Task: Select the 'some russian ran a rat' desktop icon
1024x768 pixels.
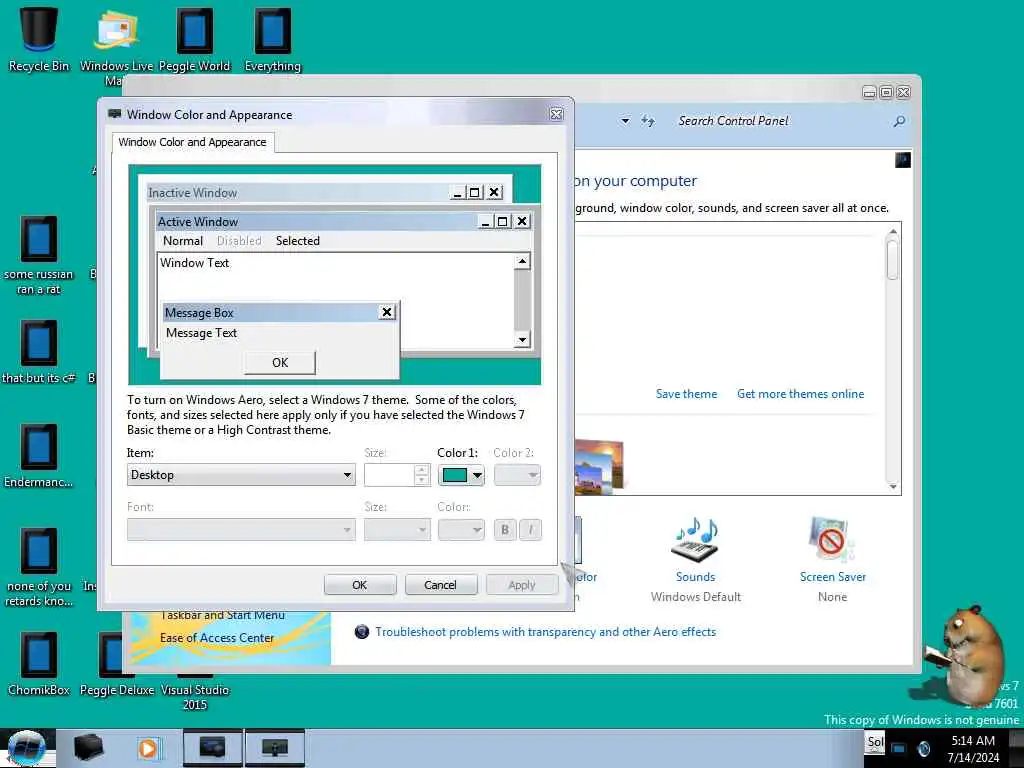Action: [x=39, y=256]
